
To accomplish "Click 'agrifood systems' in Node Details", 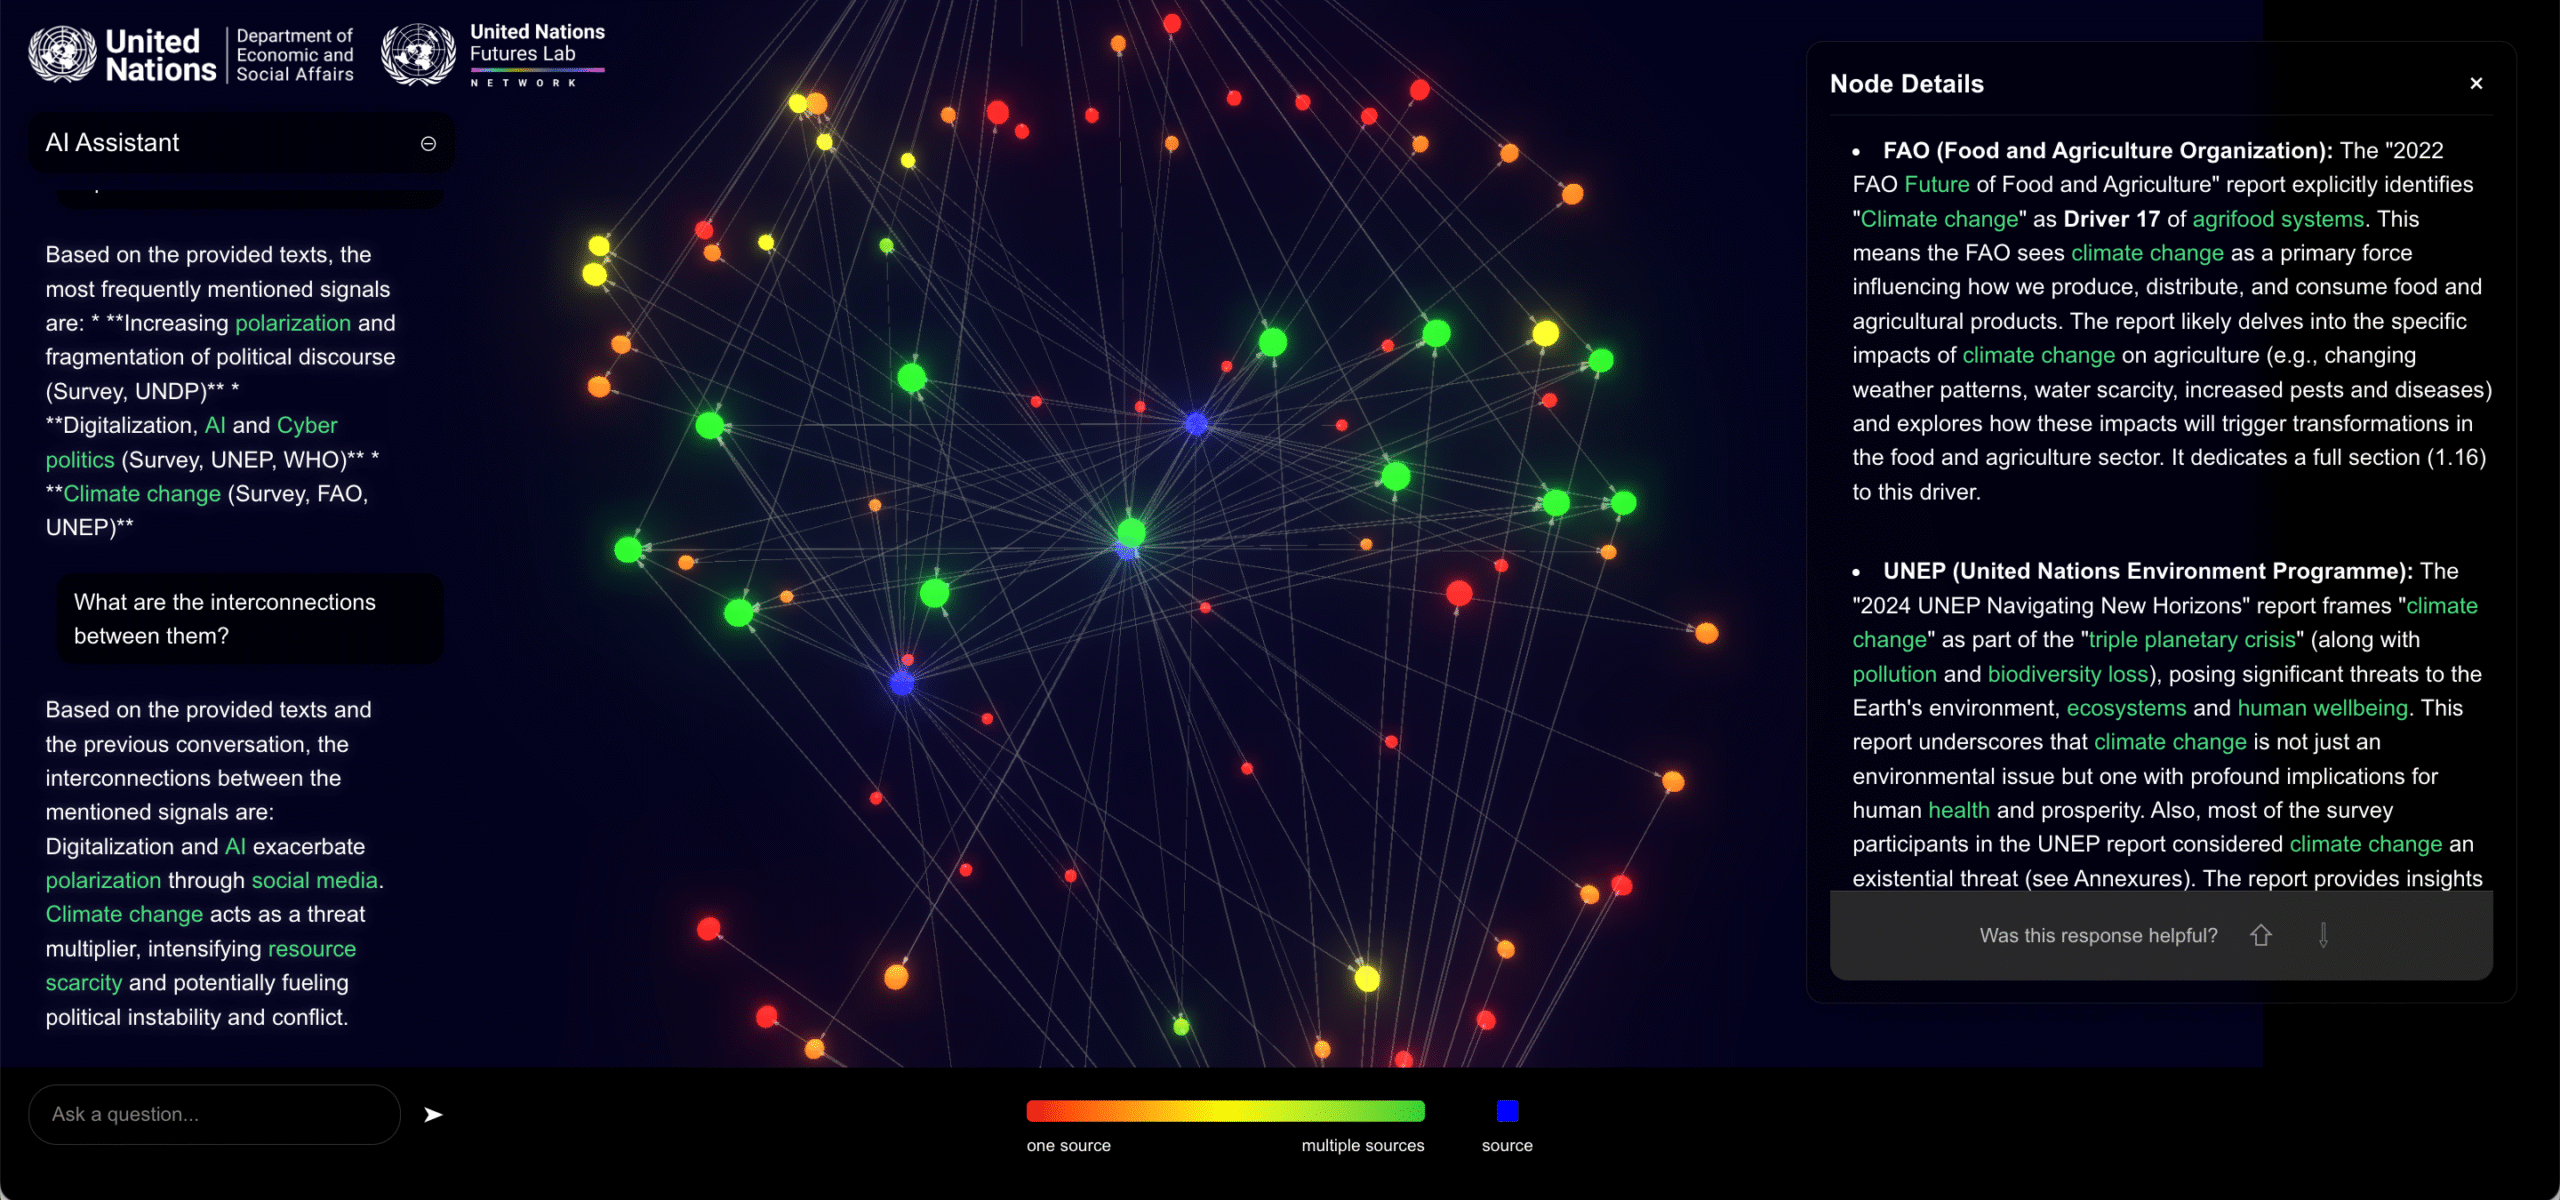I will pyautogui.click(x=2278, y=219).
